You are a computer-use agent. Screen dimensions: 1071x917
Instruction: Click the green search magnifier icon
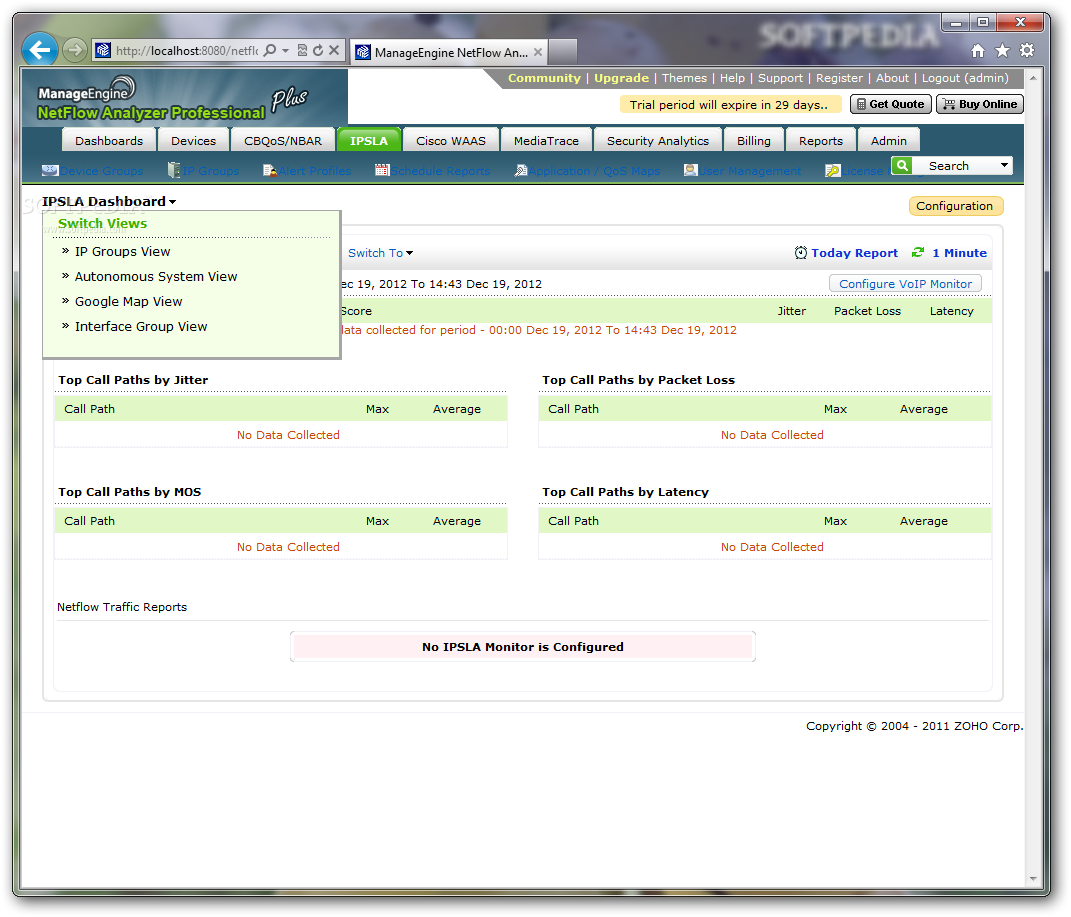point(902,166)
